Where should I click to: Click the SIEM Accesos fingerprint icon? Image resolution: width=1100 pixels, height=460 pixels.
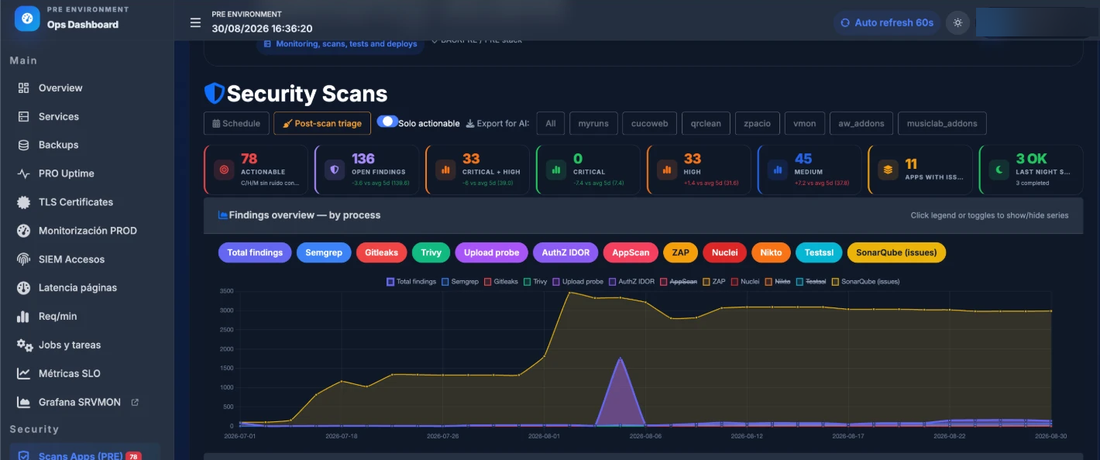tap(24, 259)
